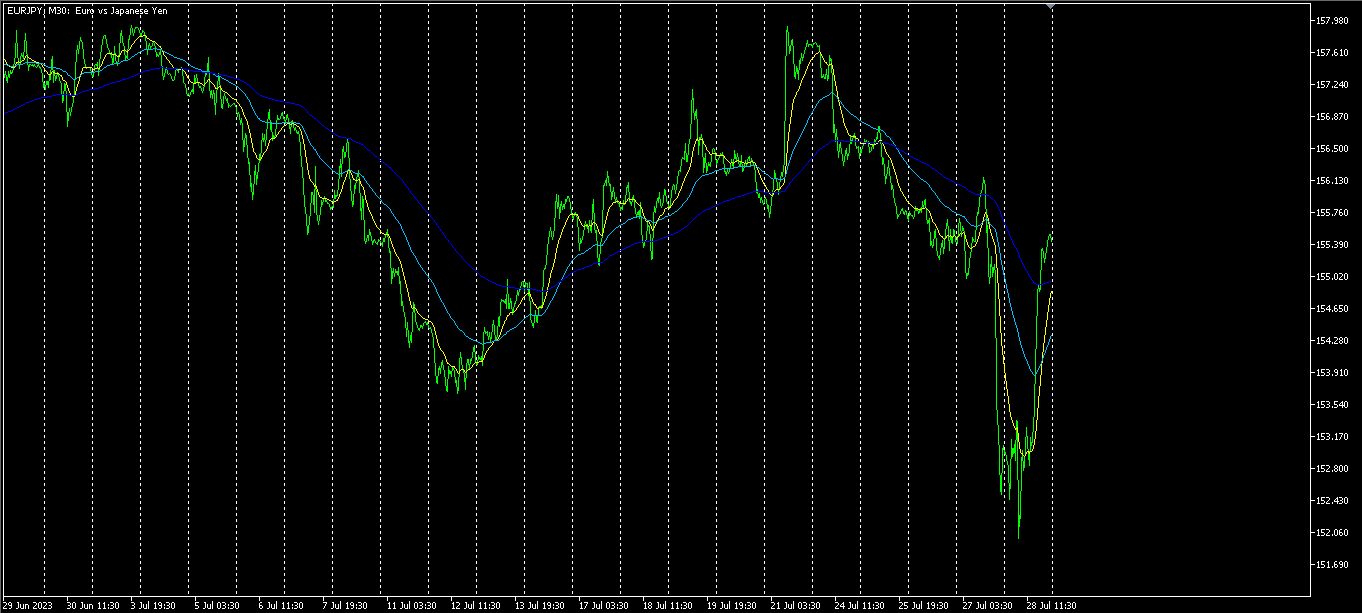Screen dimensions: 1362x613
Task: Click the 21 Jul 03:30 time label
Action: pyautogui.click(x=796, y=605)
